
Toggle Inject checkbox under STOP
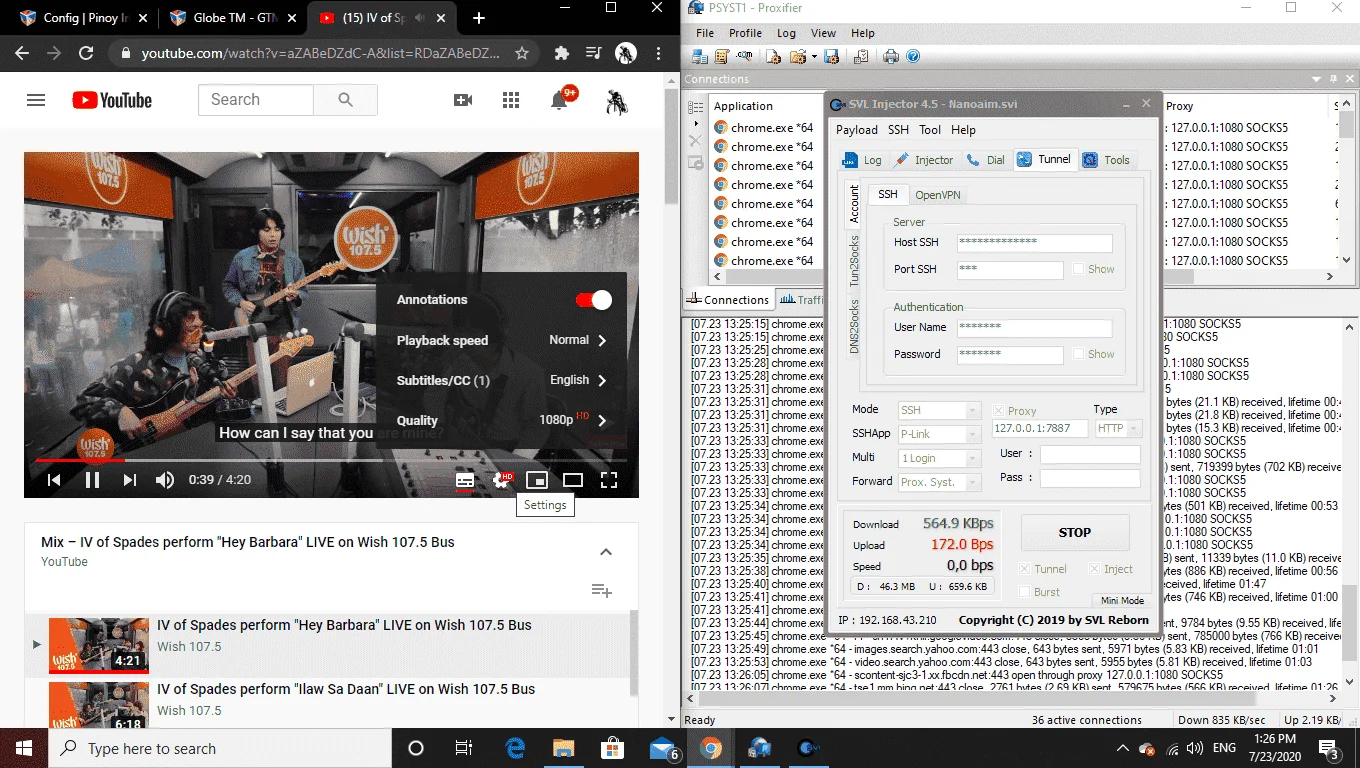pyautogui.click(x=1093, y=569)
